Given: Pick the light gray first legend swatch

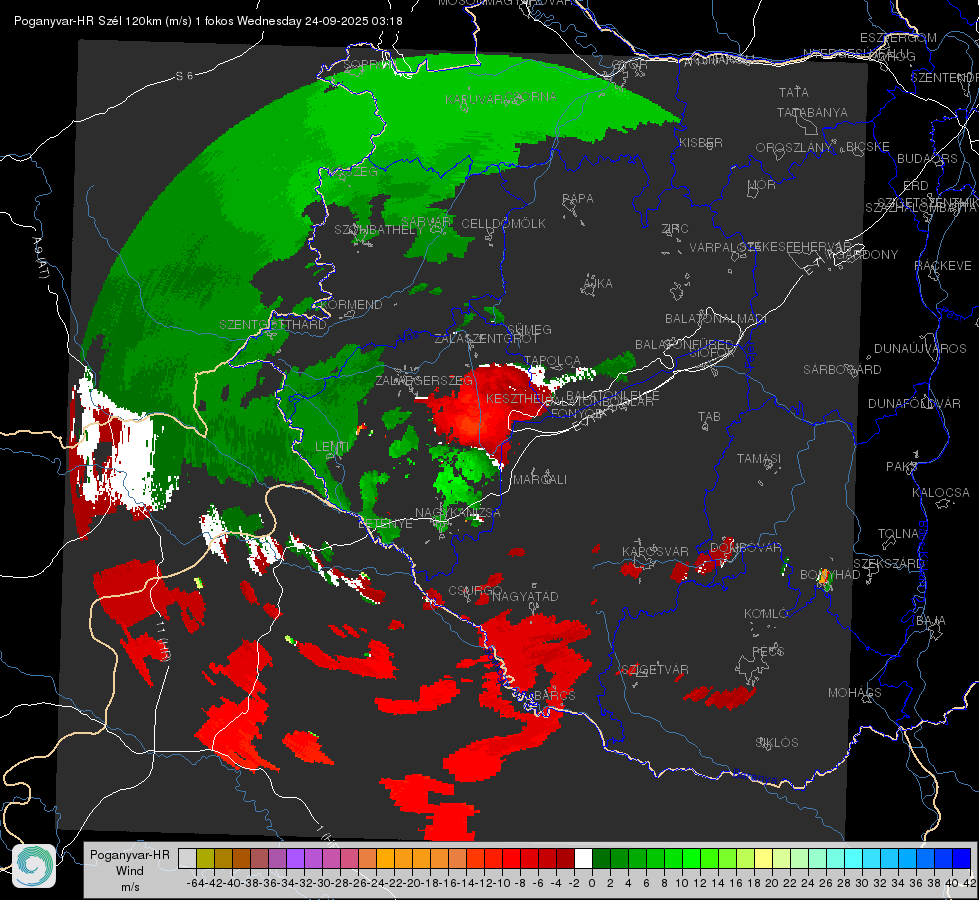Looking at the screenshot, I should click(x=187, y=858).
